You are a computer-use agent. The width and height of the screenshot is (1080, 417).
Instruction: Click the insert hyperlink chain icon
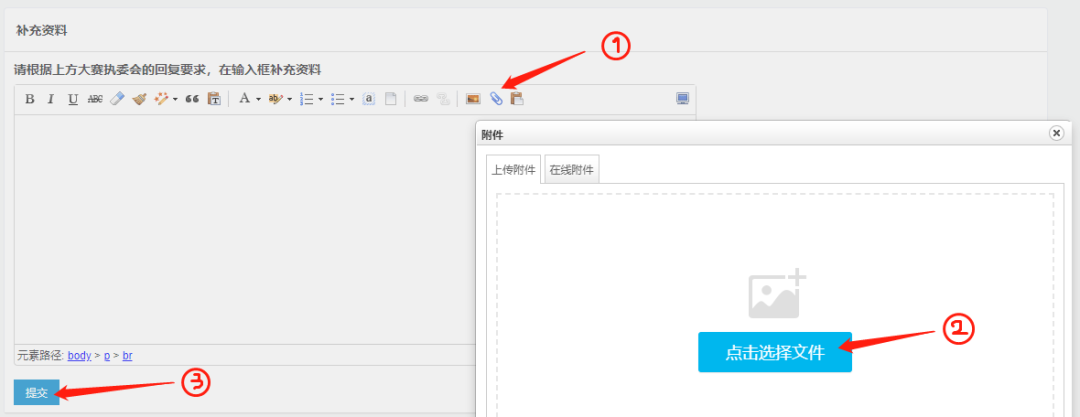pyautogui.click(x=420, y=99)
